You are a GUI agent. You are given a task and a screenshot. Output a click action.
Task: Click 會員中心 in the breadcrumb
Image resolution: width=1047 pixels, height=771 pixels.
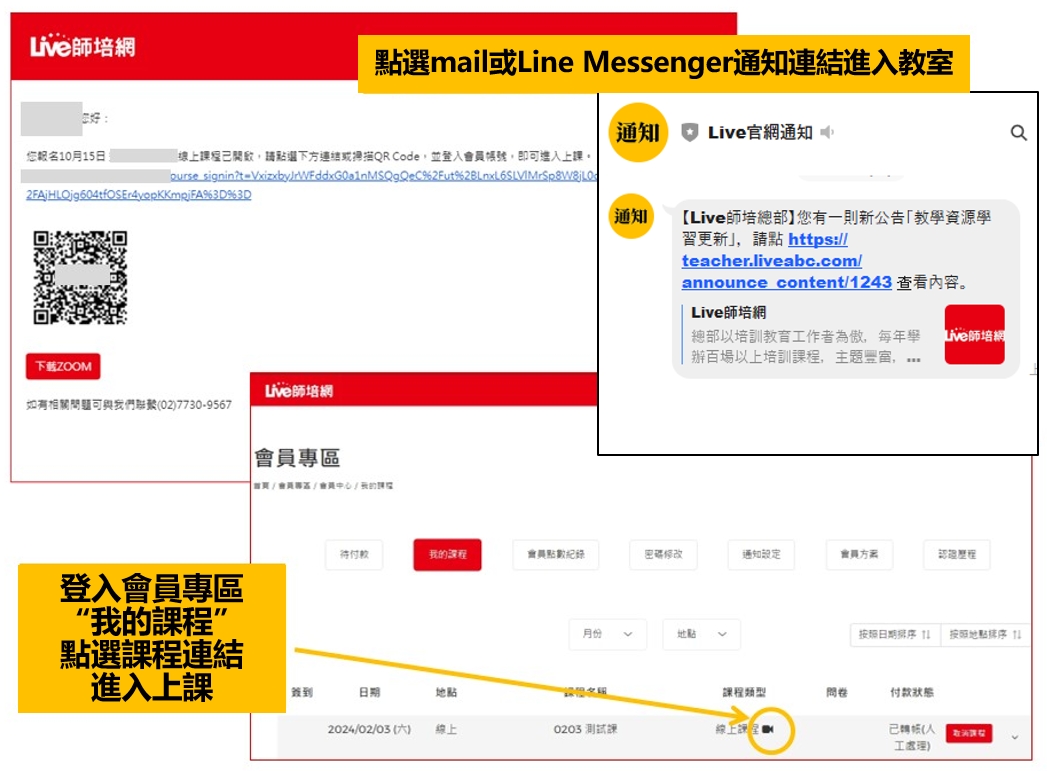coord(334,485)
